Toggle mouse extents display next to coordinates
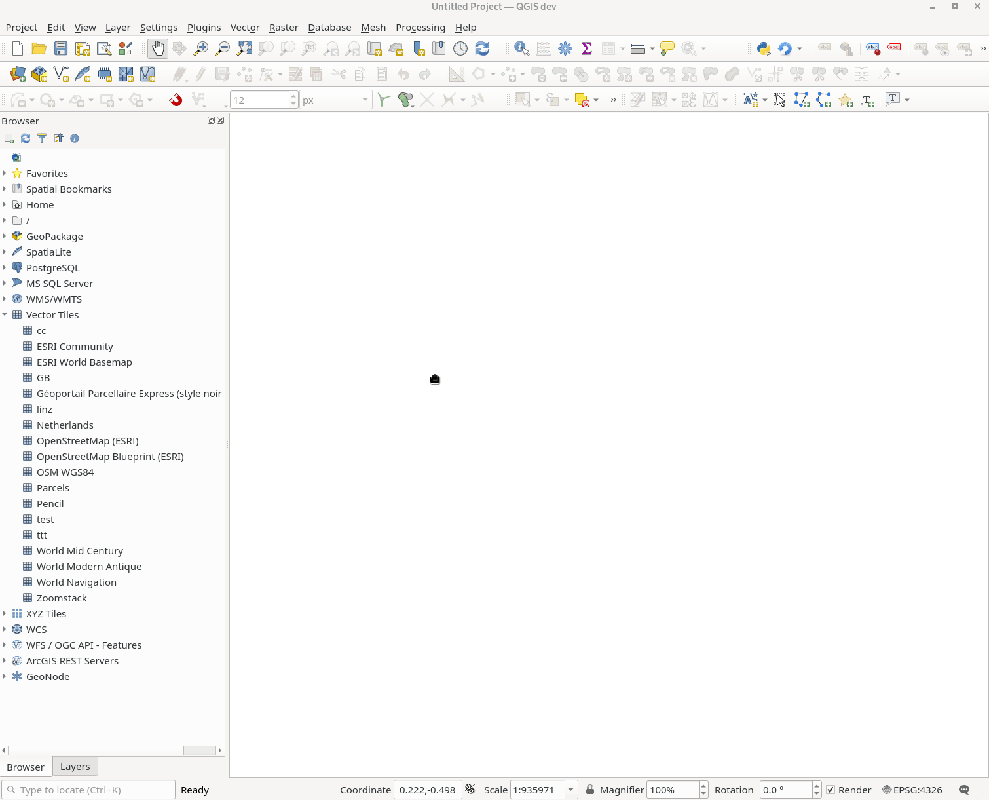This screenshot has height=800, width=989. coord(470,790)
